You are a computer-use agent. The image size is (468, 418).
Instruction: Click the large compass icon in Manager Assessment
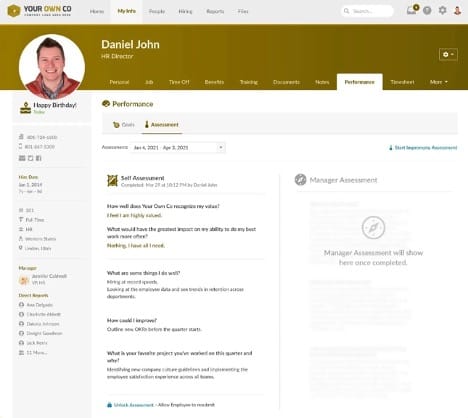click(373, 228)
